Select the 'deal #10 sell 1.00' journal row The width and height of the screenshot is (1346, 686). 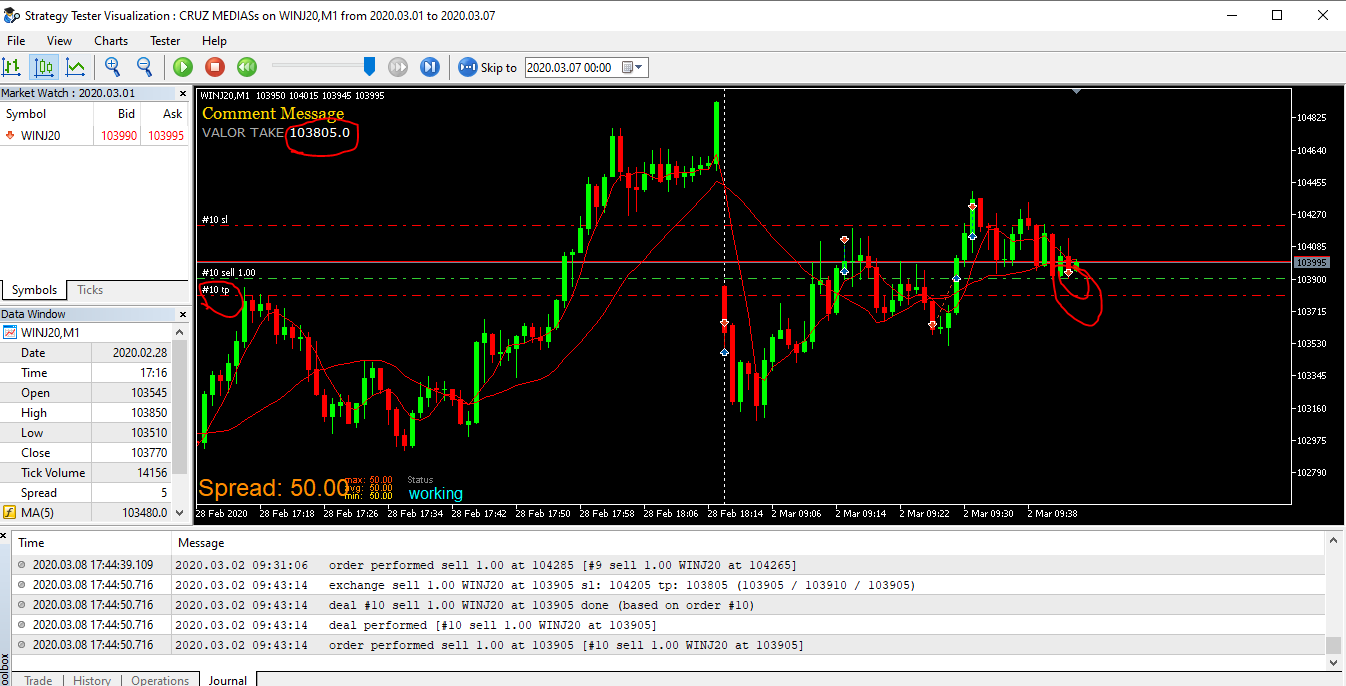pos(670,605)
